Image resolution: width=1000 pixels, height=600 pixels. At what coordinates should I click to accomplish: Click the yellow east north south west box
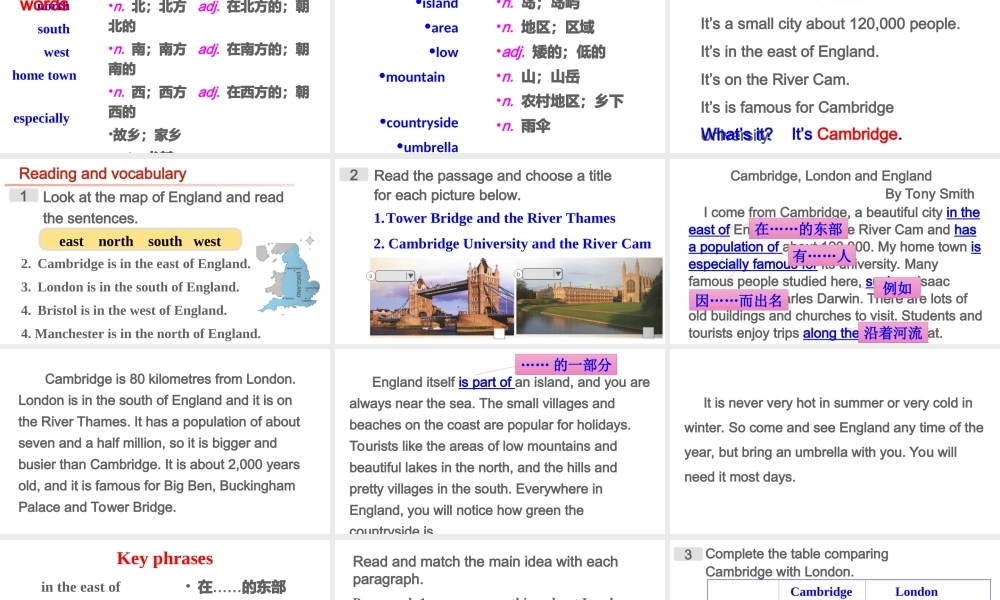[x=140, y=240]
